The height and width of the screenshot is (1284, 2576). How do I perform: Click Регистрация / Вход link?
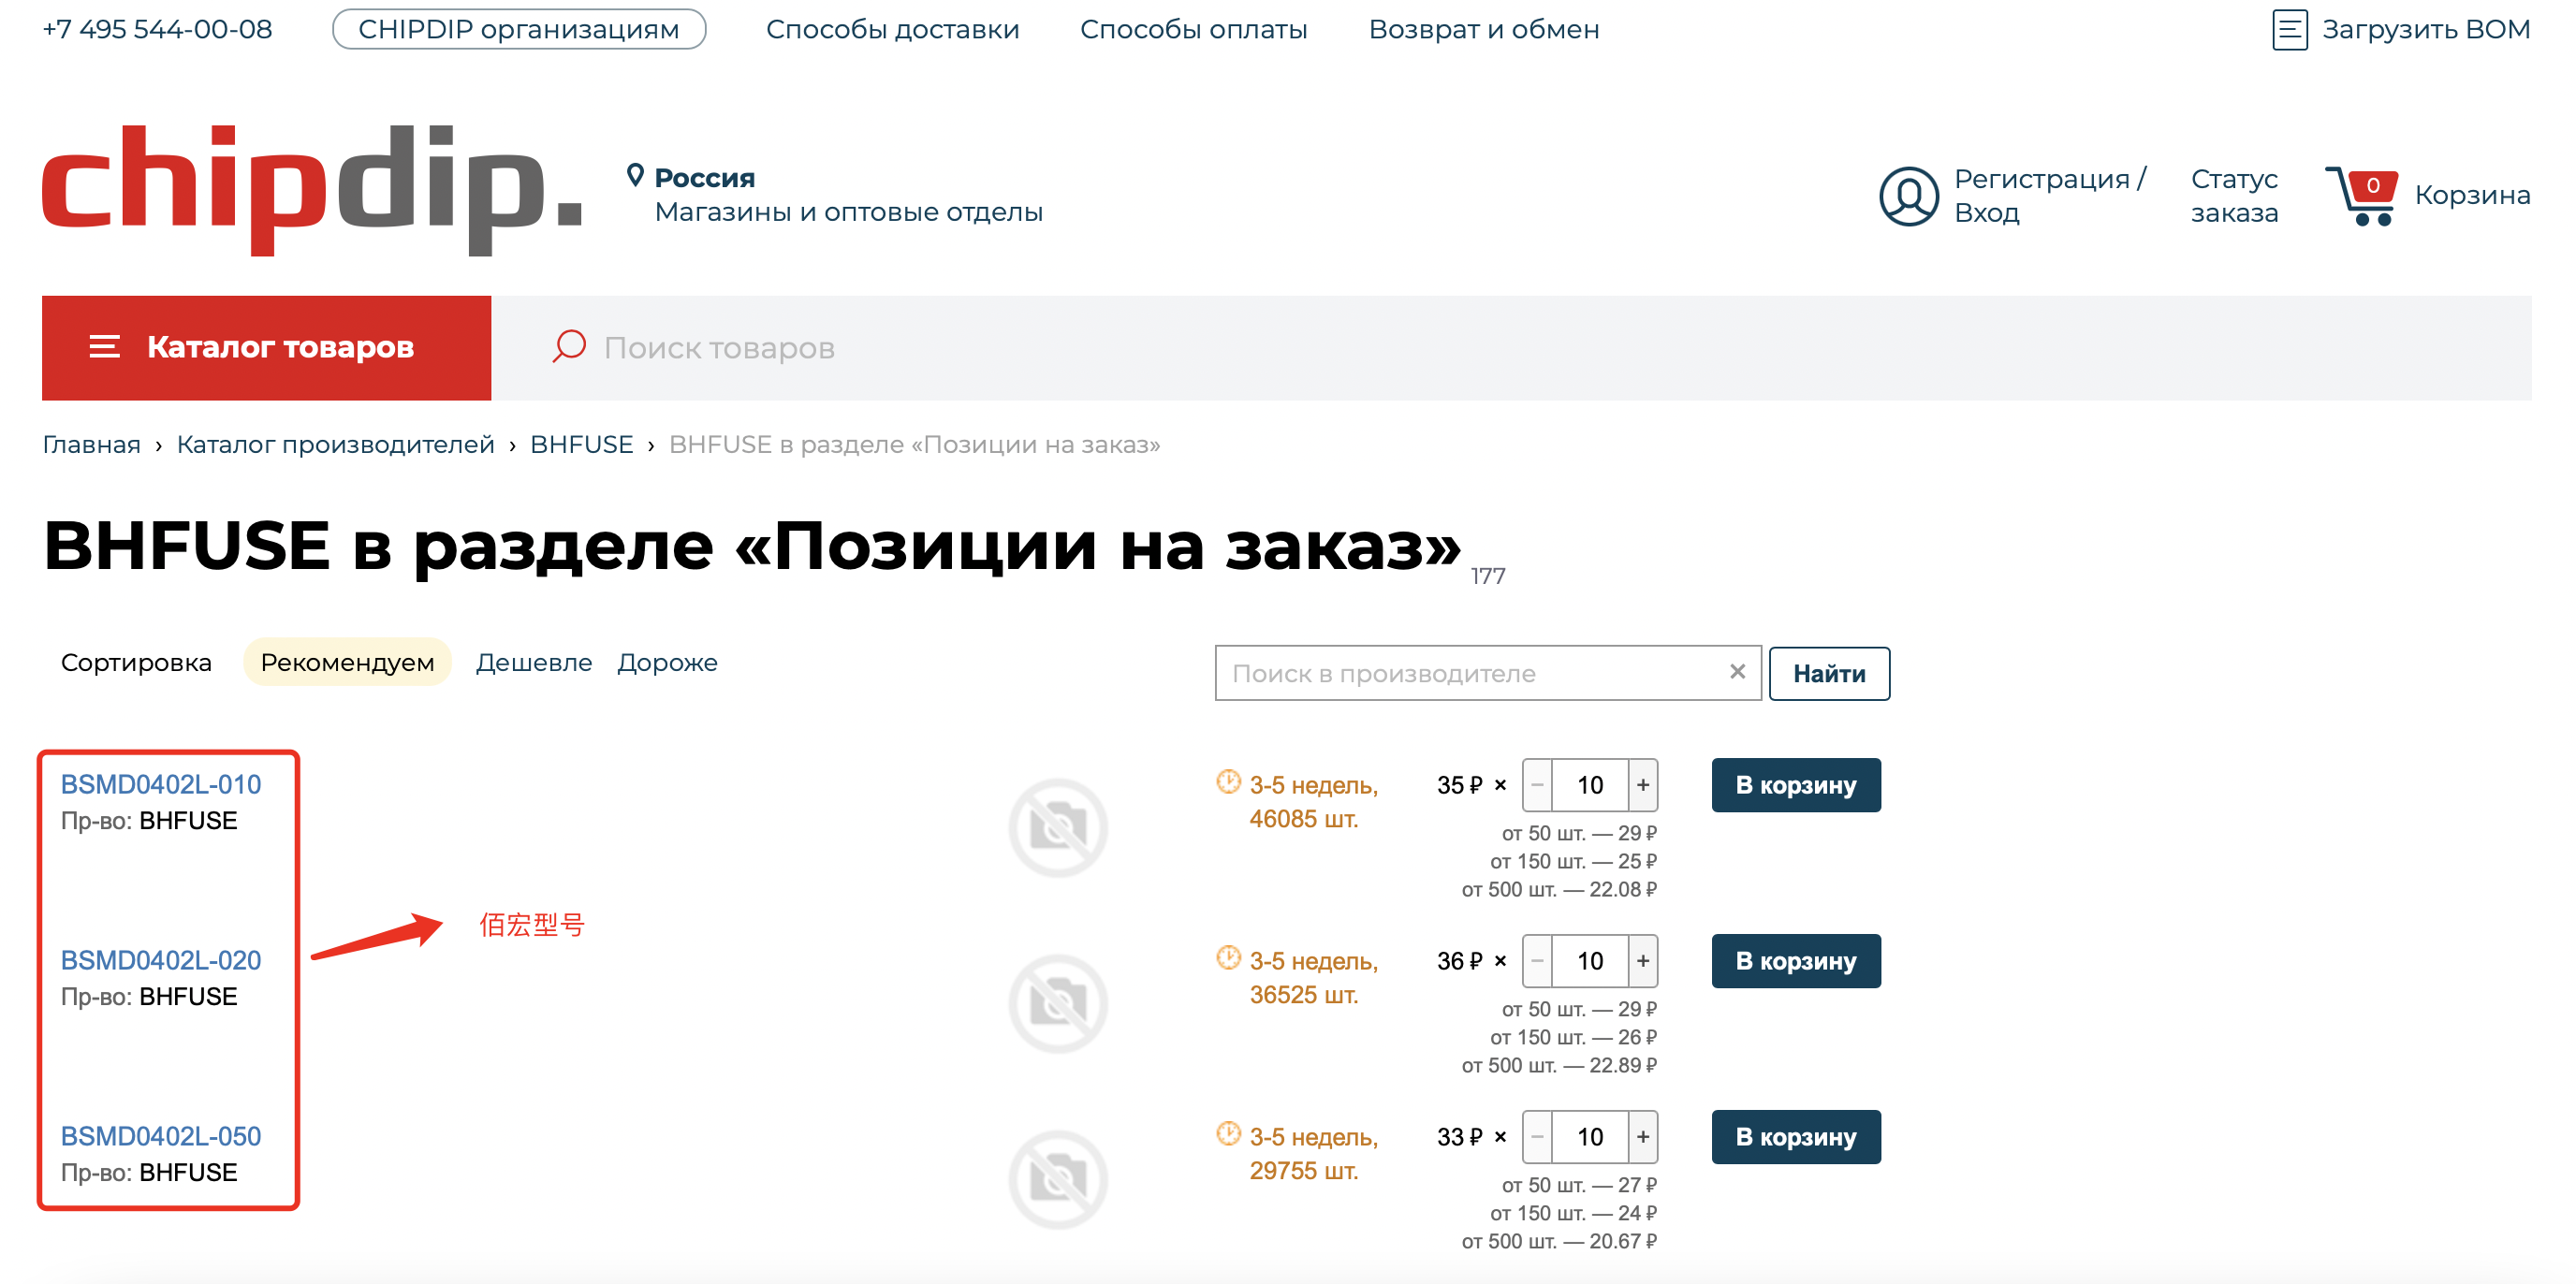pyautogui.click(x=2049, y=195)
